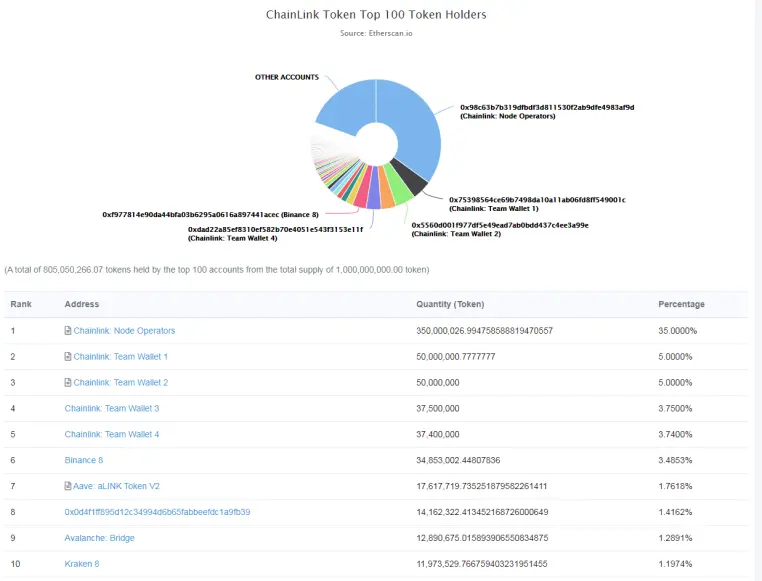This screenshot has height=581, width=762.
Task: Click rank number 10
Action: [x=16, y=564]
